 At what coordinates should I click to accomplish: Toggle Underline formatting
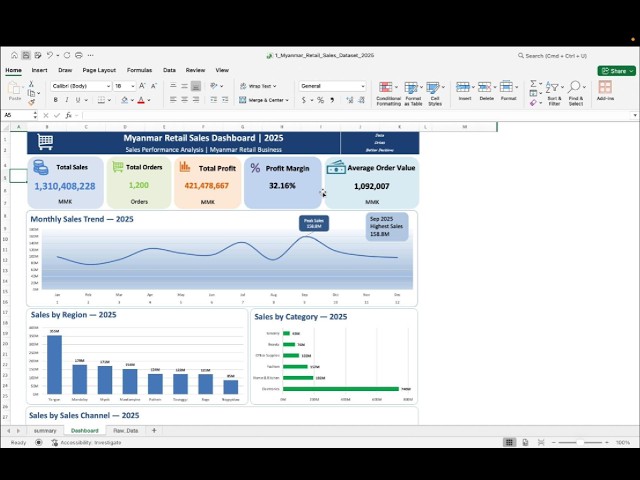tap(78, 100)
